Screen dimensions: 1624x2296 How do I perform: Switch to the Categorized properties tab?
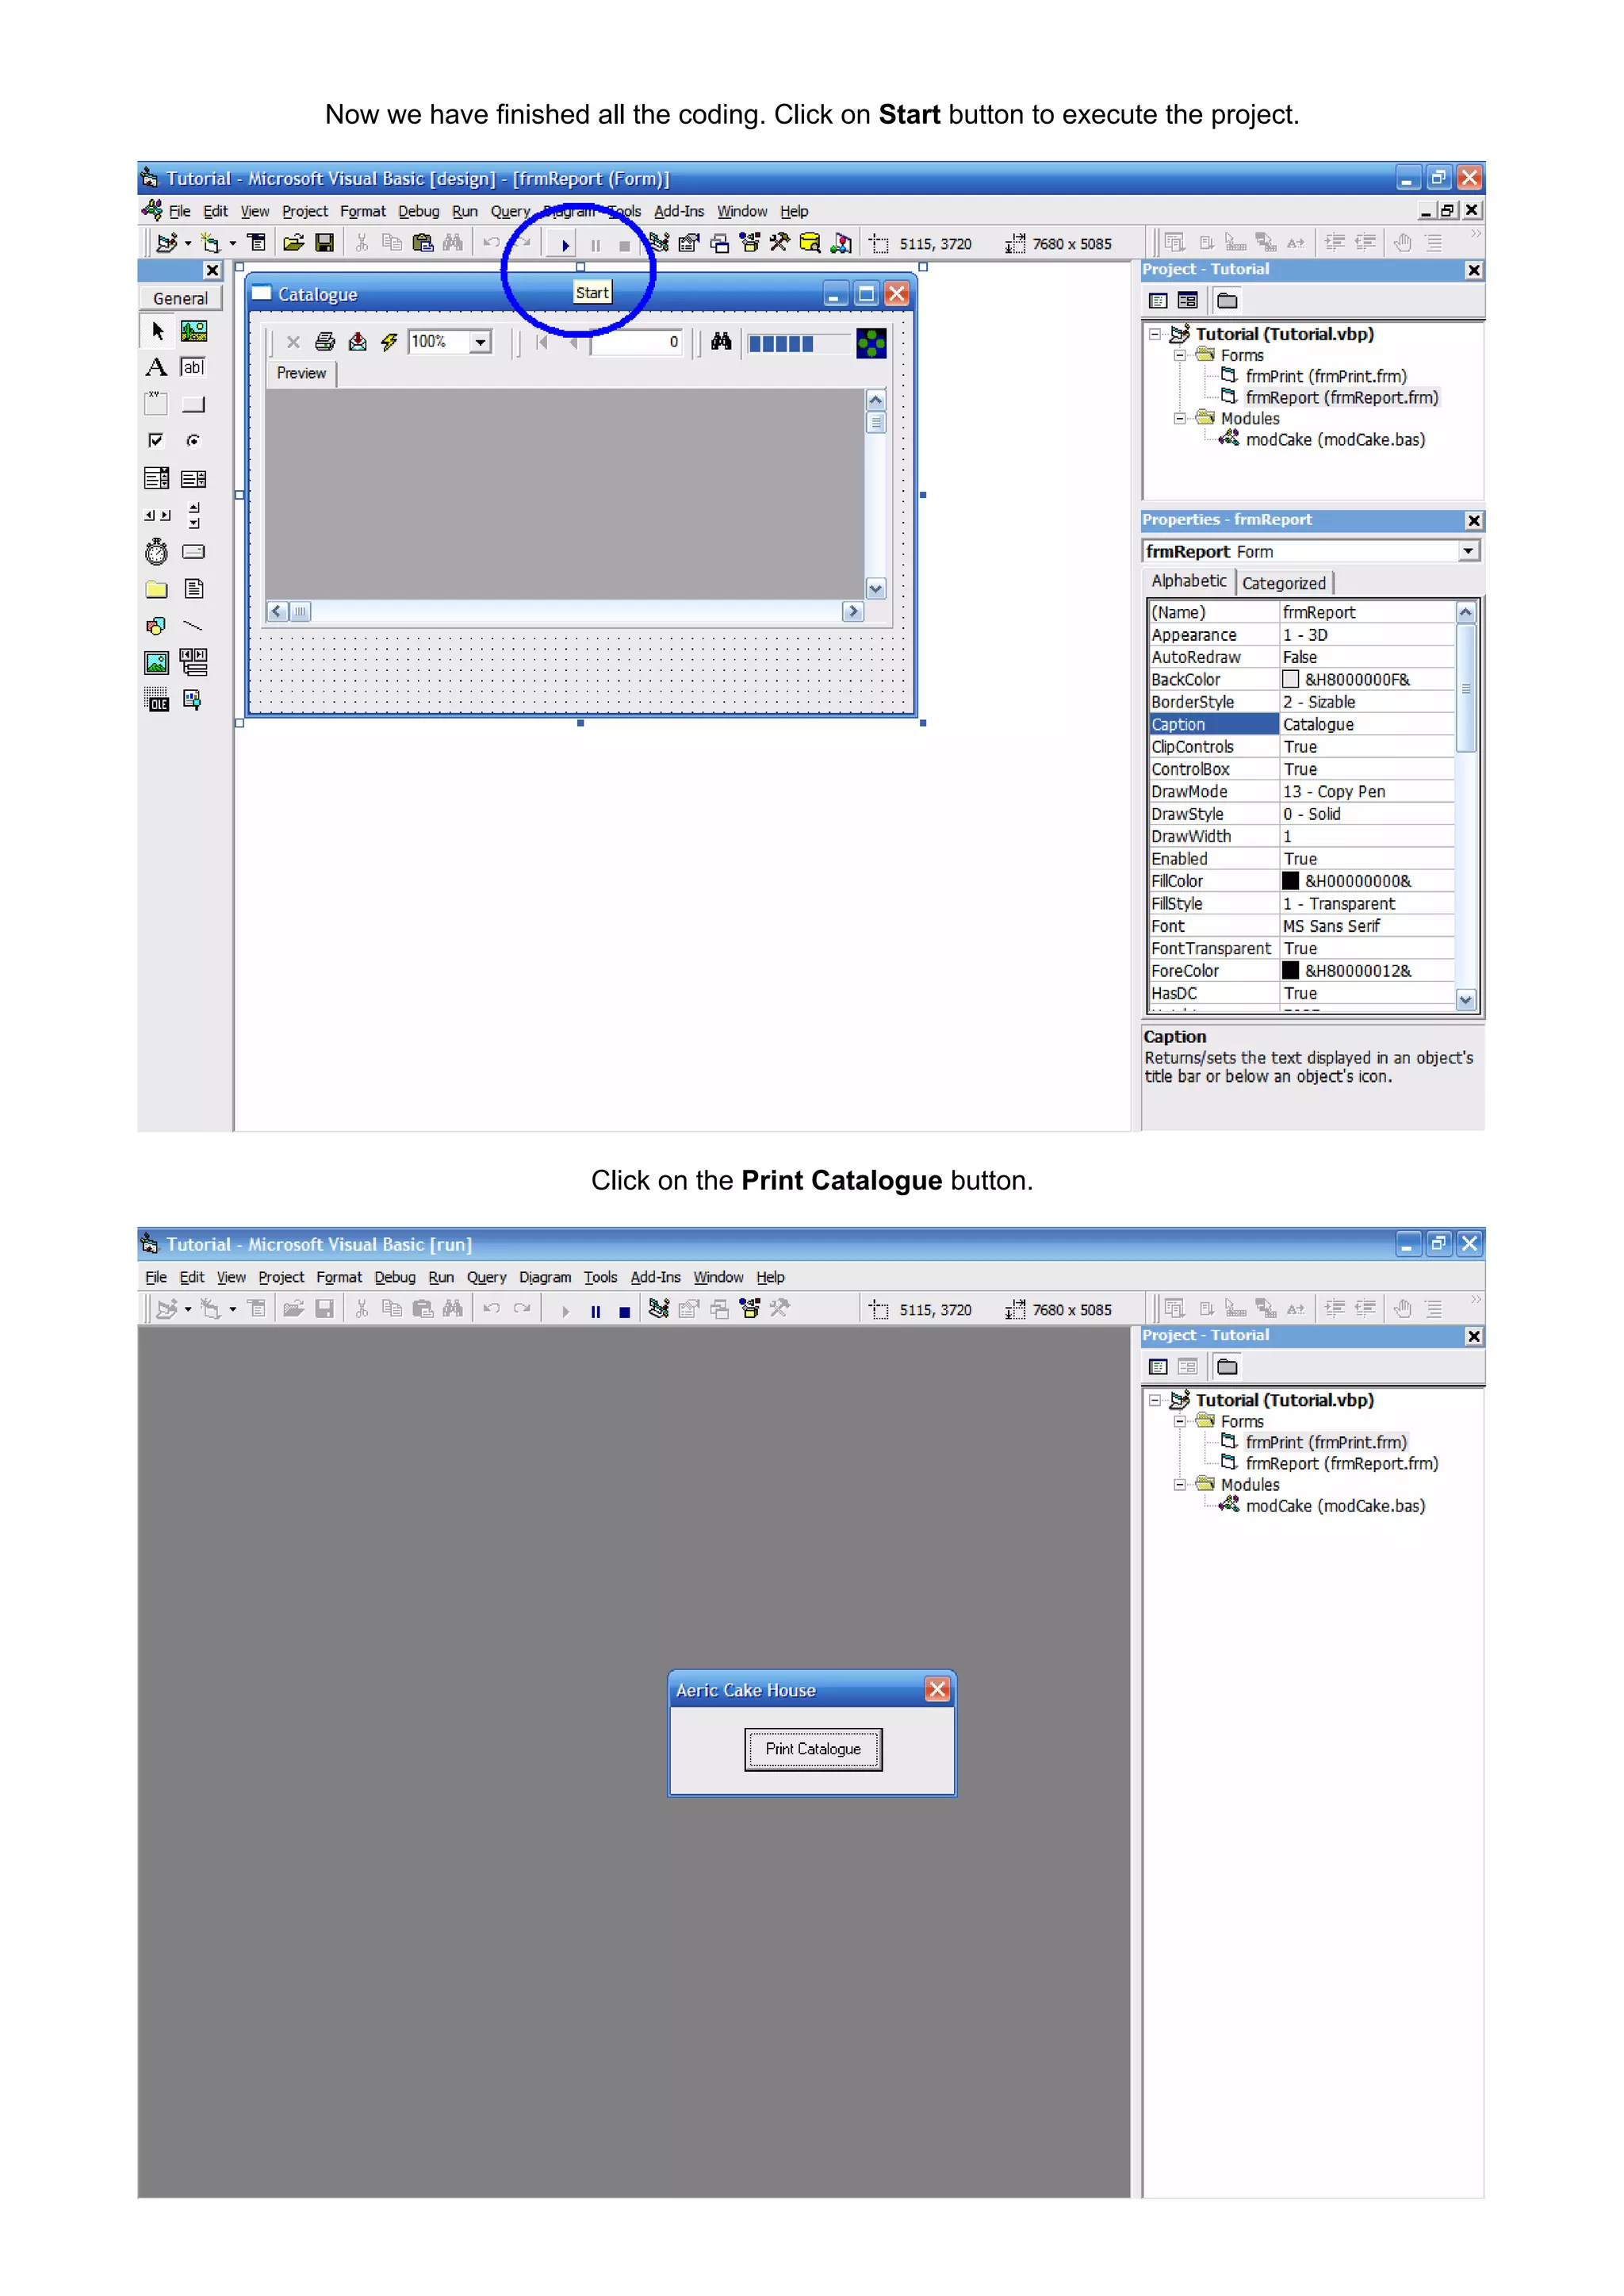[1283, 583]
